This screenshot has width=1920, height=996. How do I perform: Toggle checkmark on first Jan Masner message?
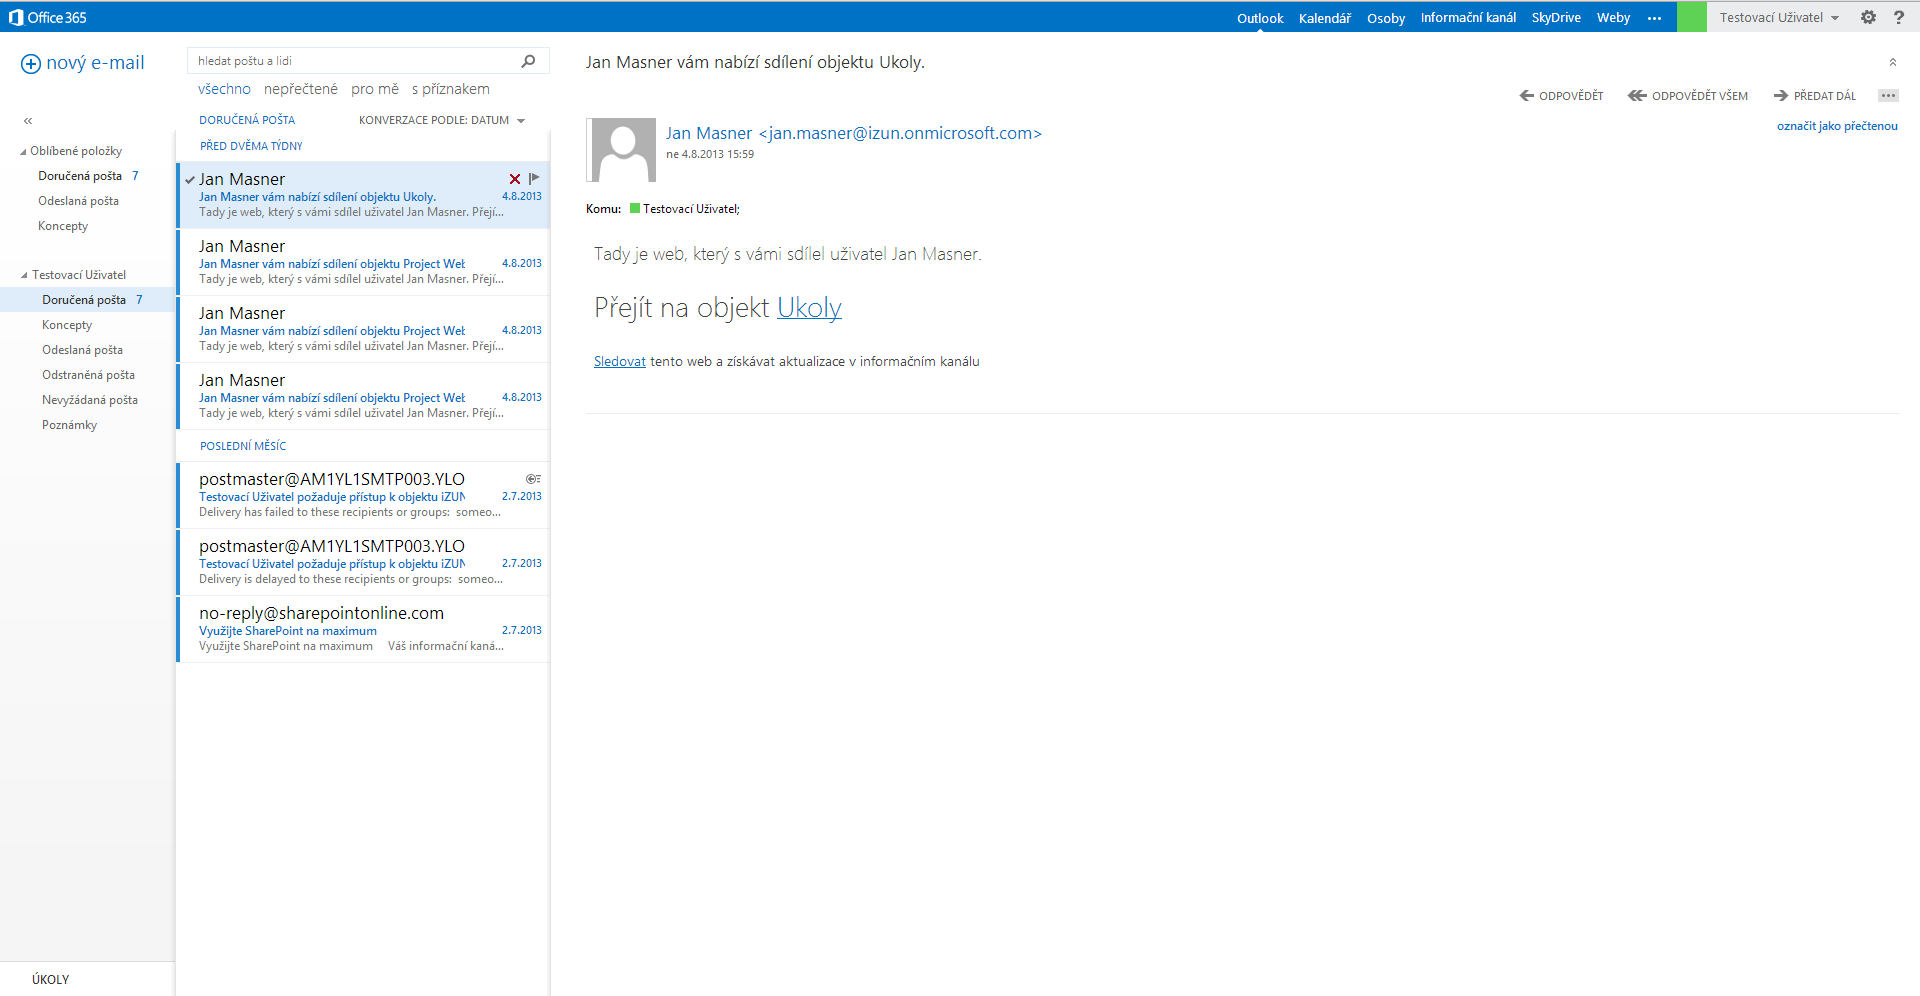(x=190, y=180)
